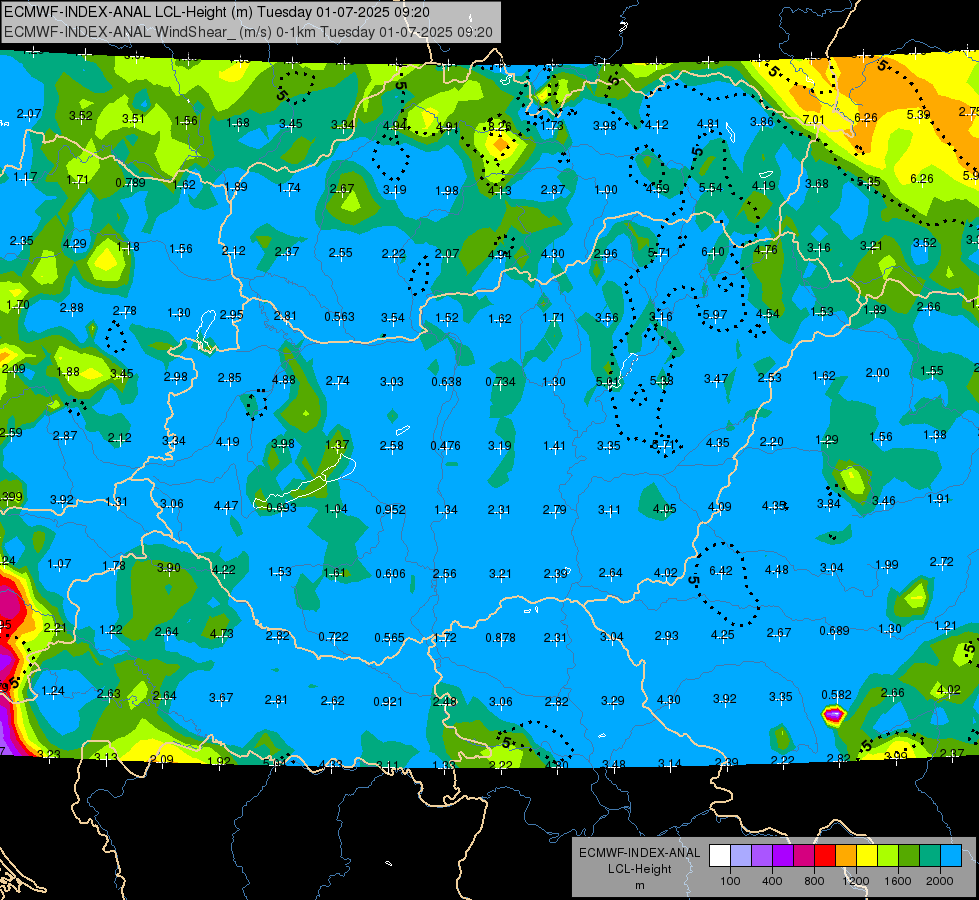Click the wind shear value 4.09
Screen dimensions: 979x900
pyautogui.click(x=719, y=507)
